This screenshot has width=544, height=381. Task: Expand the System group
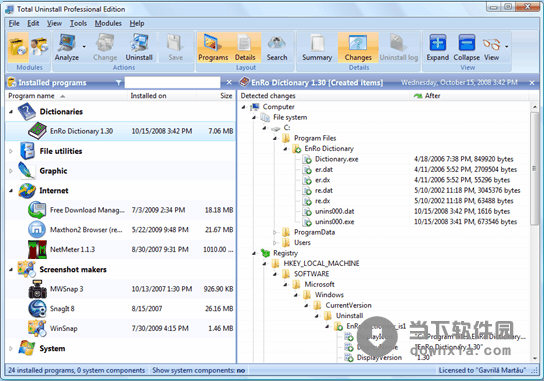click(11, 348)
